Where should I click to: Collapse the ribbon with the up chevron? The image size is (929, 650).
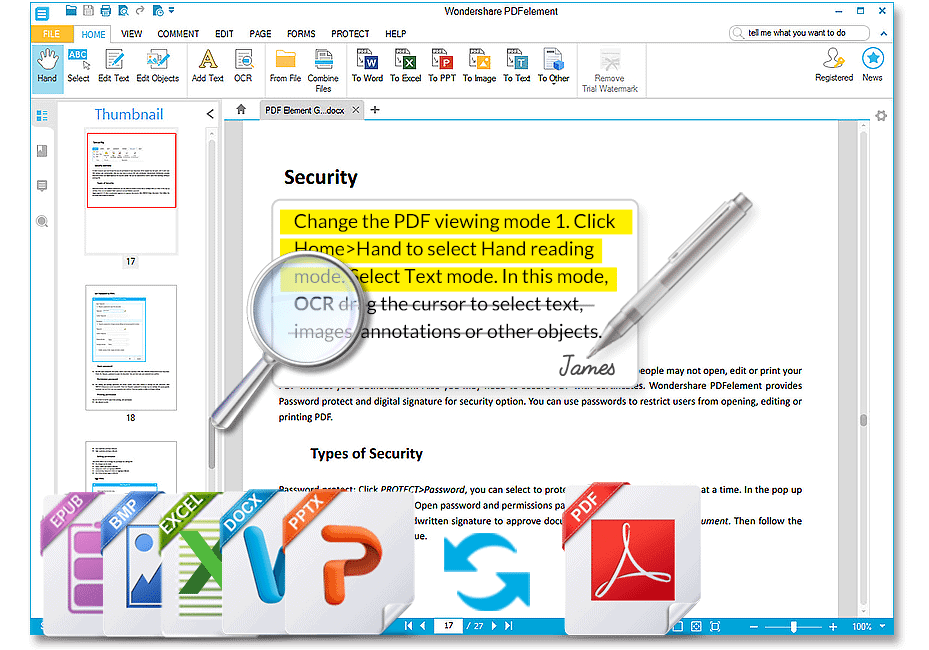pyautogui.click(x=883, y=34)
